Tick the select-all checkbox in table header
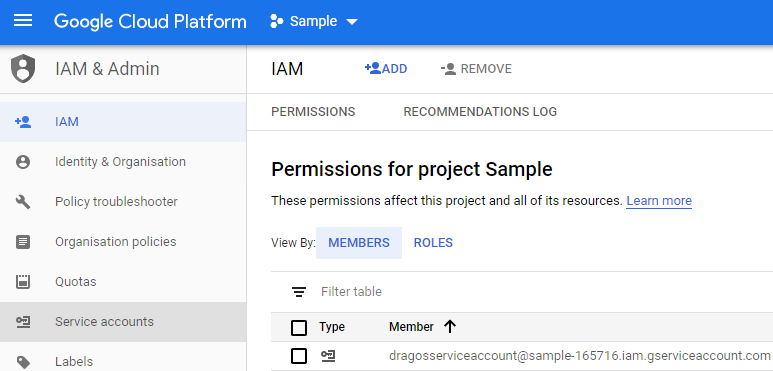This screenshot has width=773, height=371. (x=299, y=328)
